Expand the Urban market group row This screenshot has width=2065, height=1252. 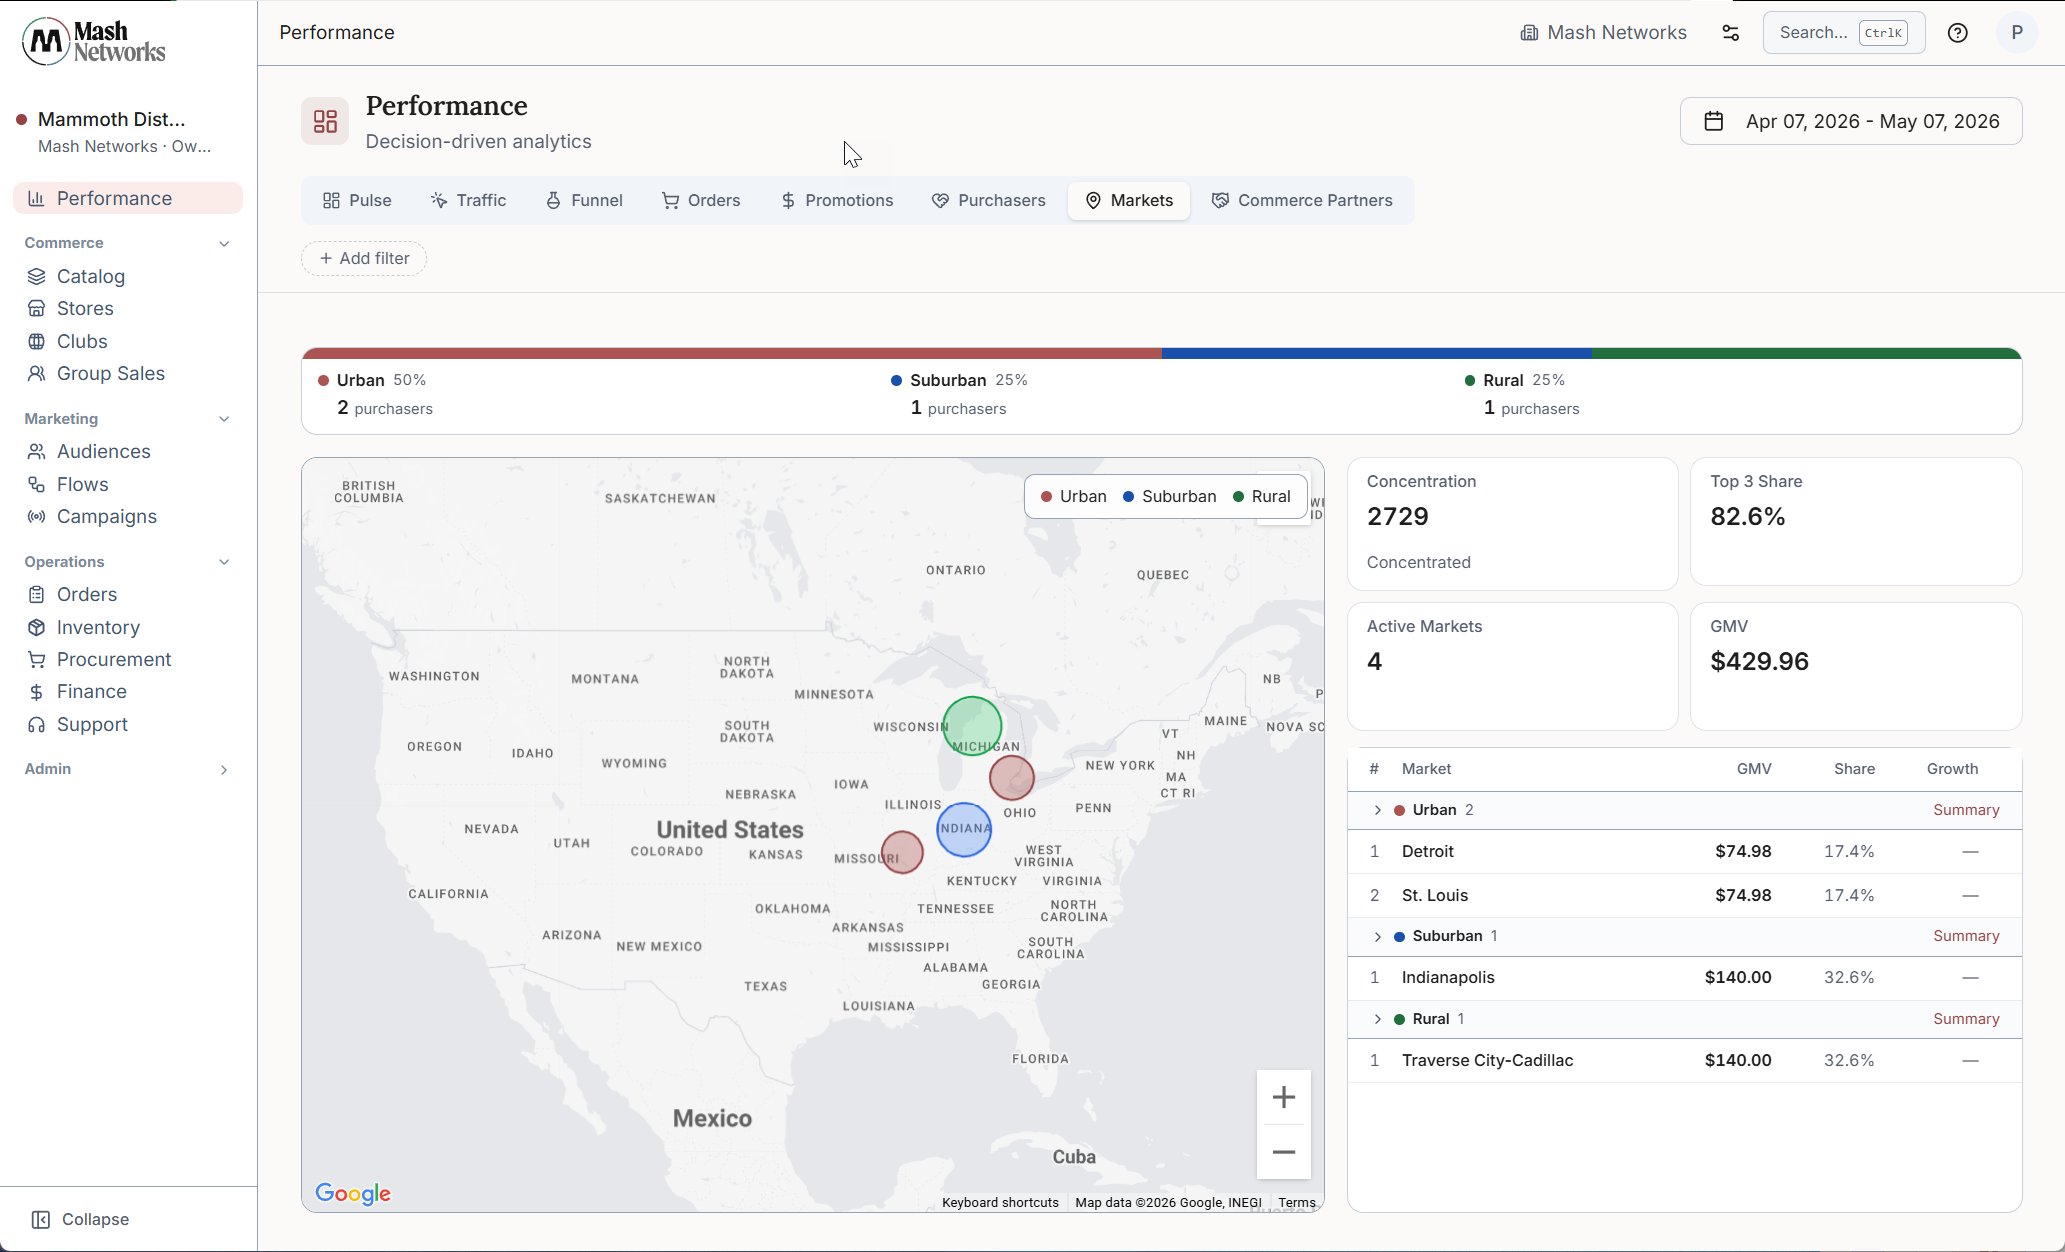pos(1377,810)
